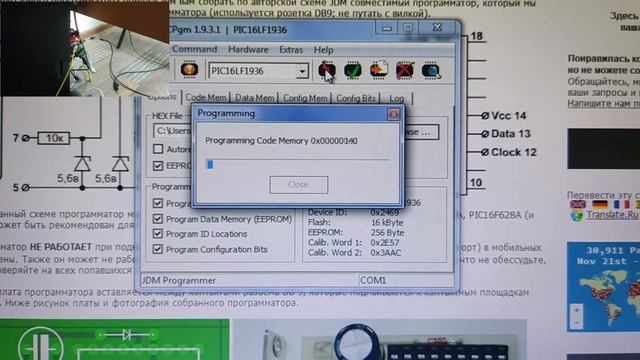Viewport: 640px width, 360px height.
Task: Click the Autodetect PIC chip icon
Action: [x=189, y=70]
